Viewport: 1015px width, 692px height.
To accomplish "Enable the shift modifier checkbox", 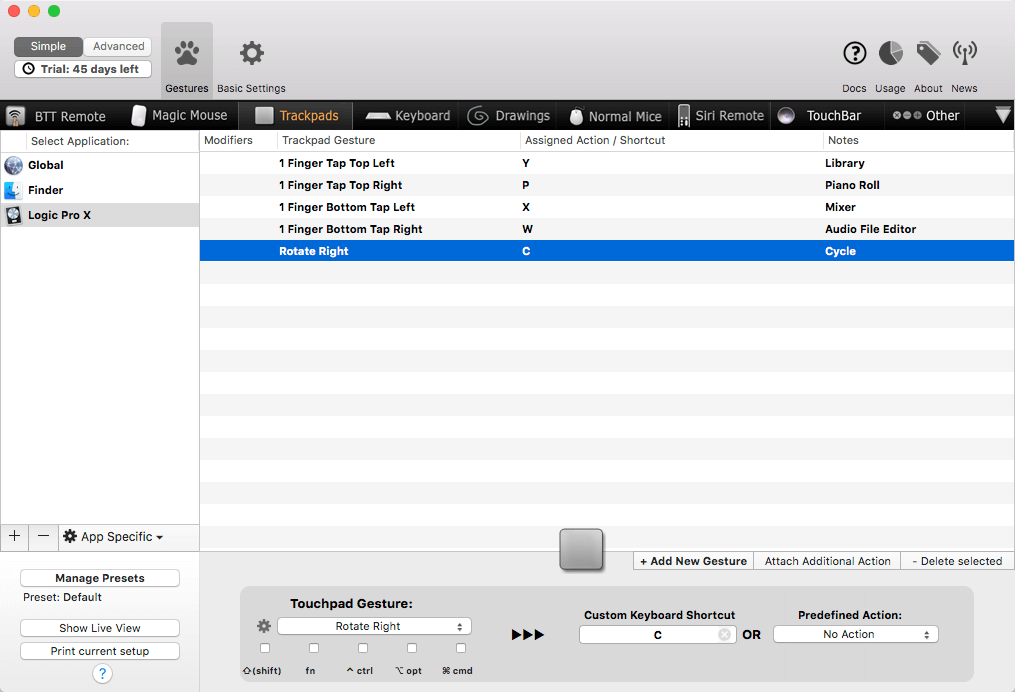I will click(x=265, y=648).
